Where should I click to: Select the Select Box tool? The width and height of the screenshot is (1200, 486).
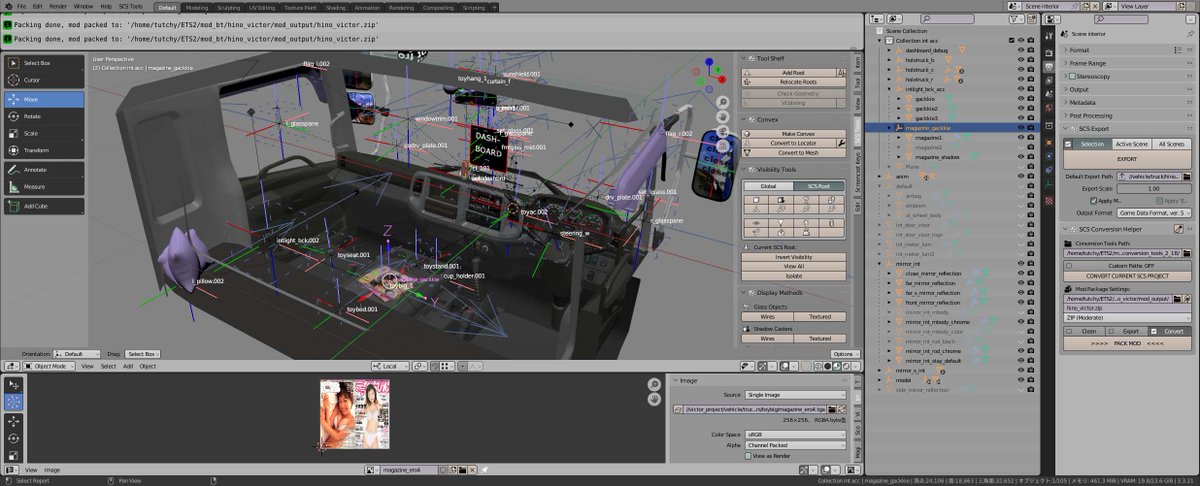point(43,62)
